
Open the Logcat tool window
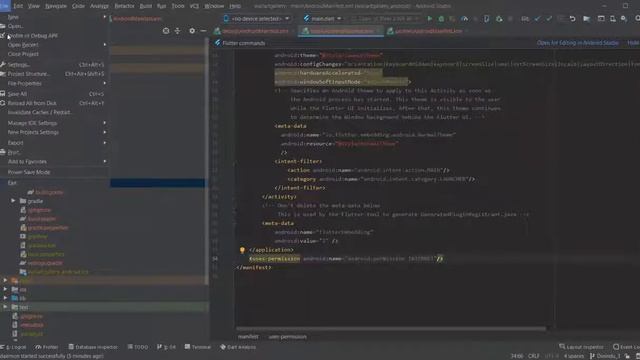pos(13,347)
